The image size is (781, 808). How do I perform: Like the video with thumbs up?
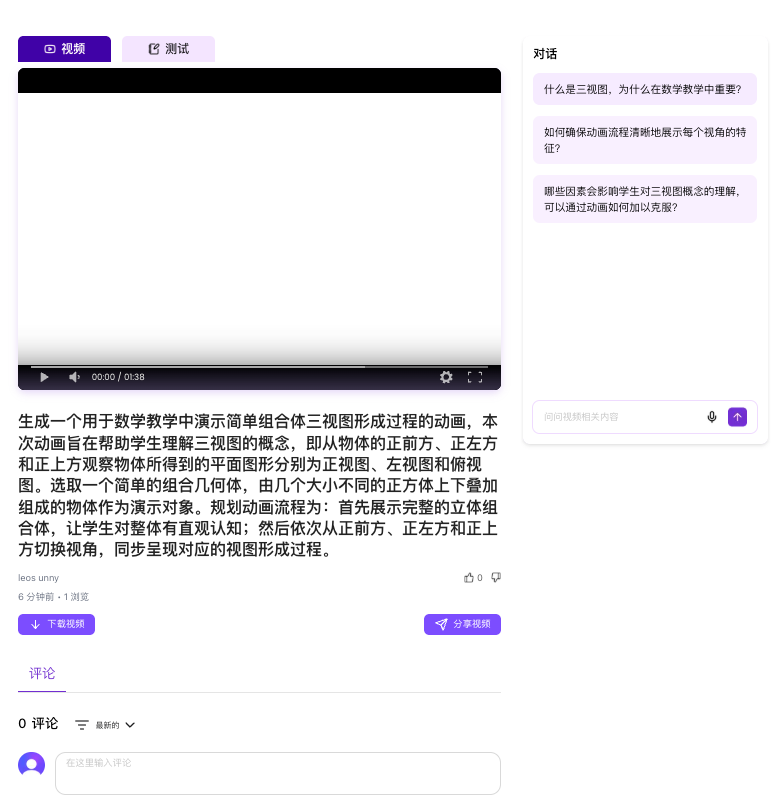coord(469,578)
